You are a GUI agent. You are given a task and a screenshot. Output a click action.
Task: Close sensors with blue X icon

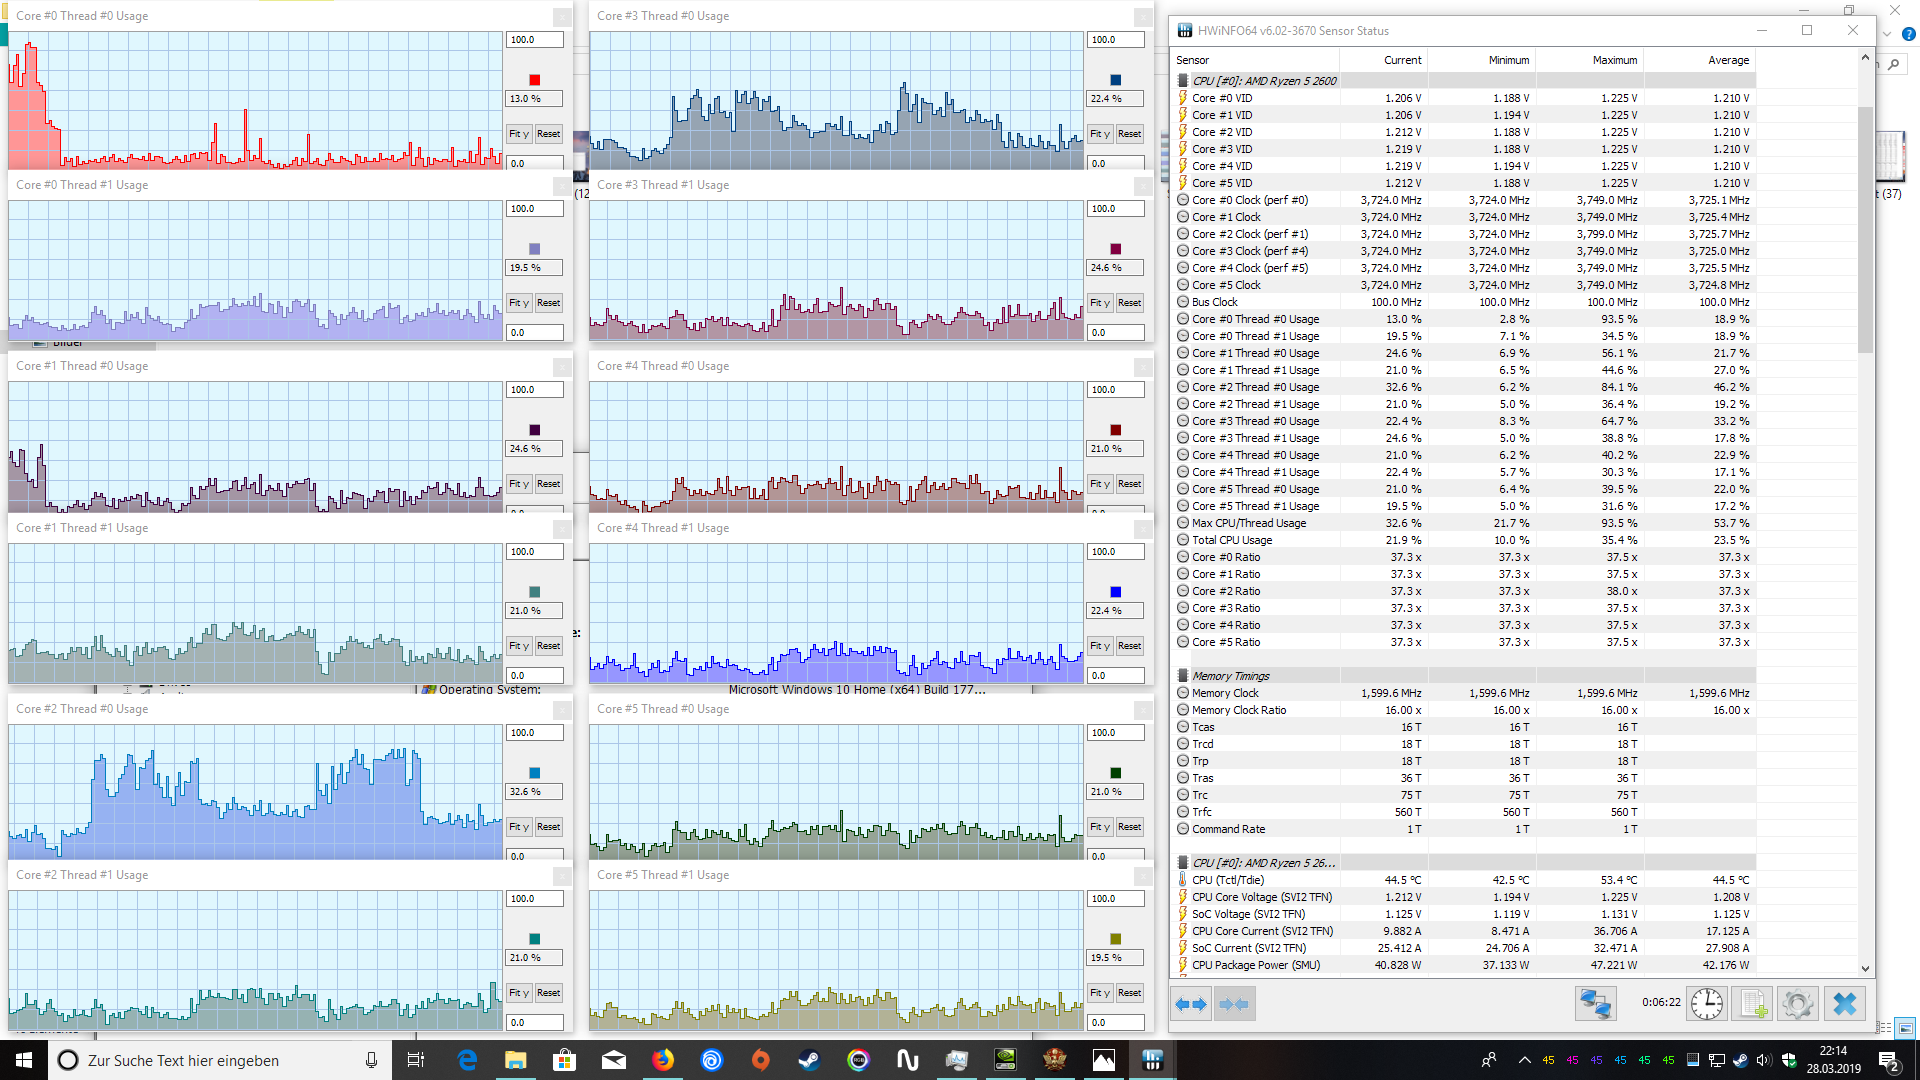tap(1845, 1003)
